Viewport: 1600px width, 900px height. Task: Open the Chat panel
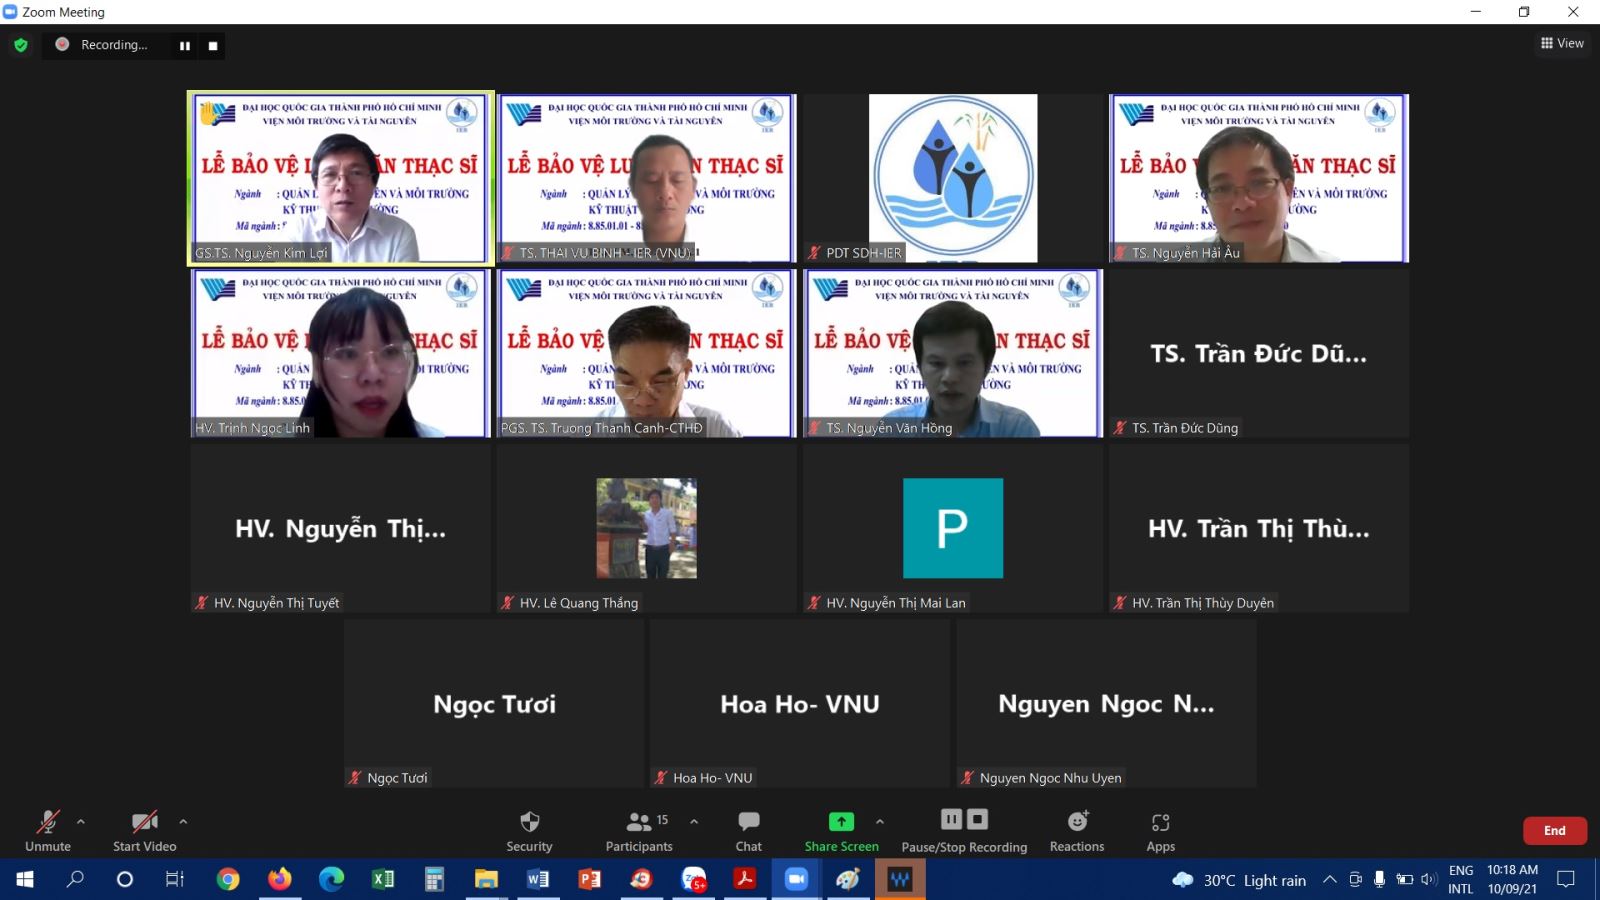pos(748,830)
